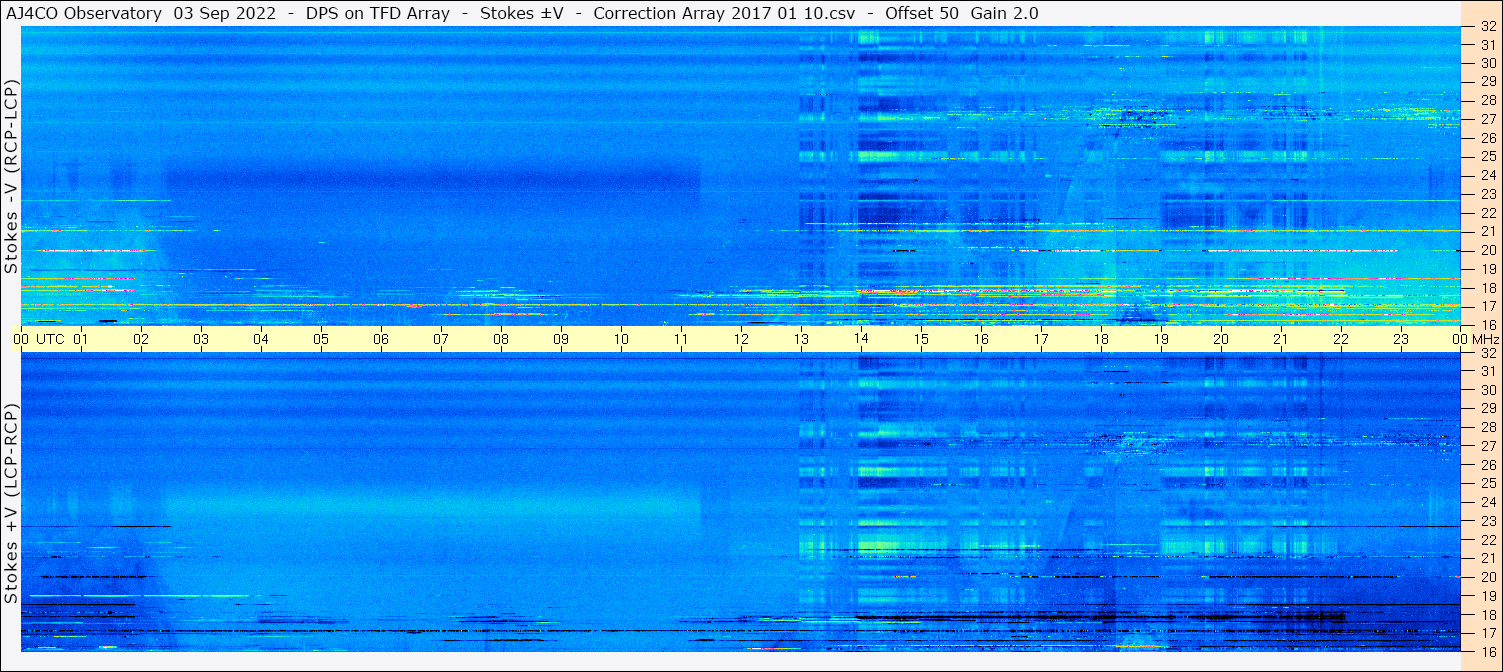This screenshot has width=1503, height=672.
Task: Click "Stokes ±V" in the title line
Action: pos(521,13)
